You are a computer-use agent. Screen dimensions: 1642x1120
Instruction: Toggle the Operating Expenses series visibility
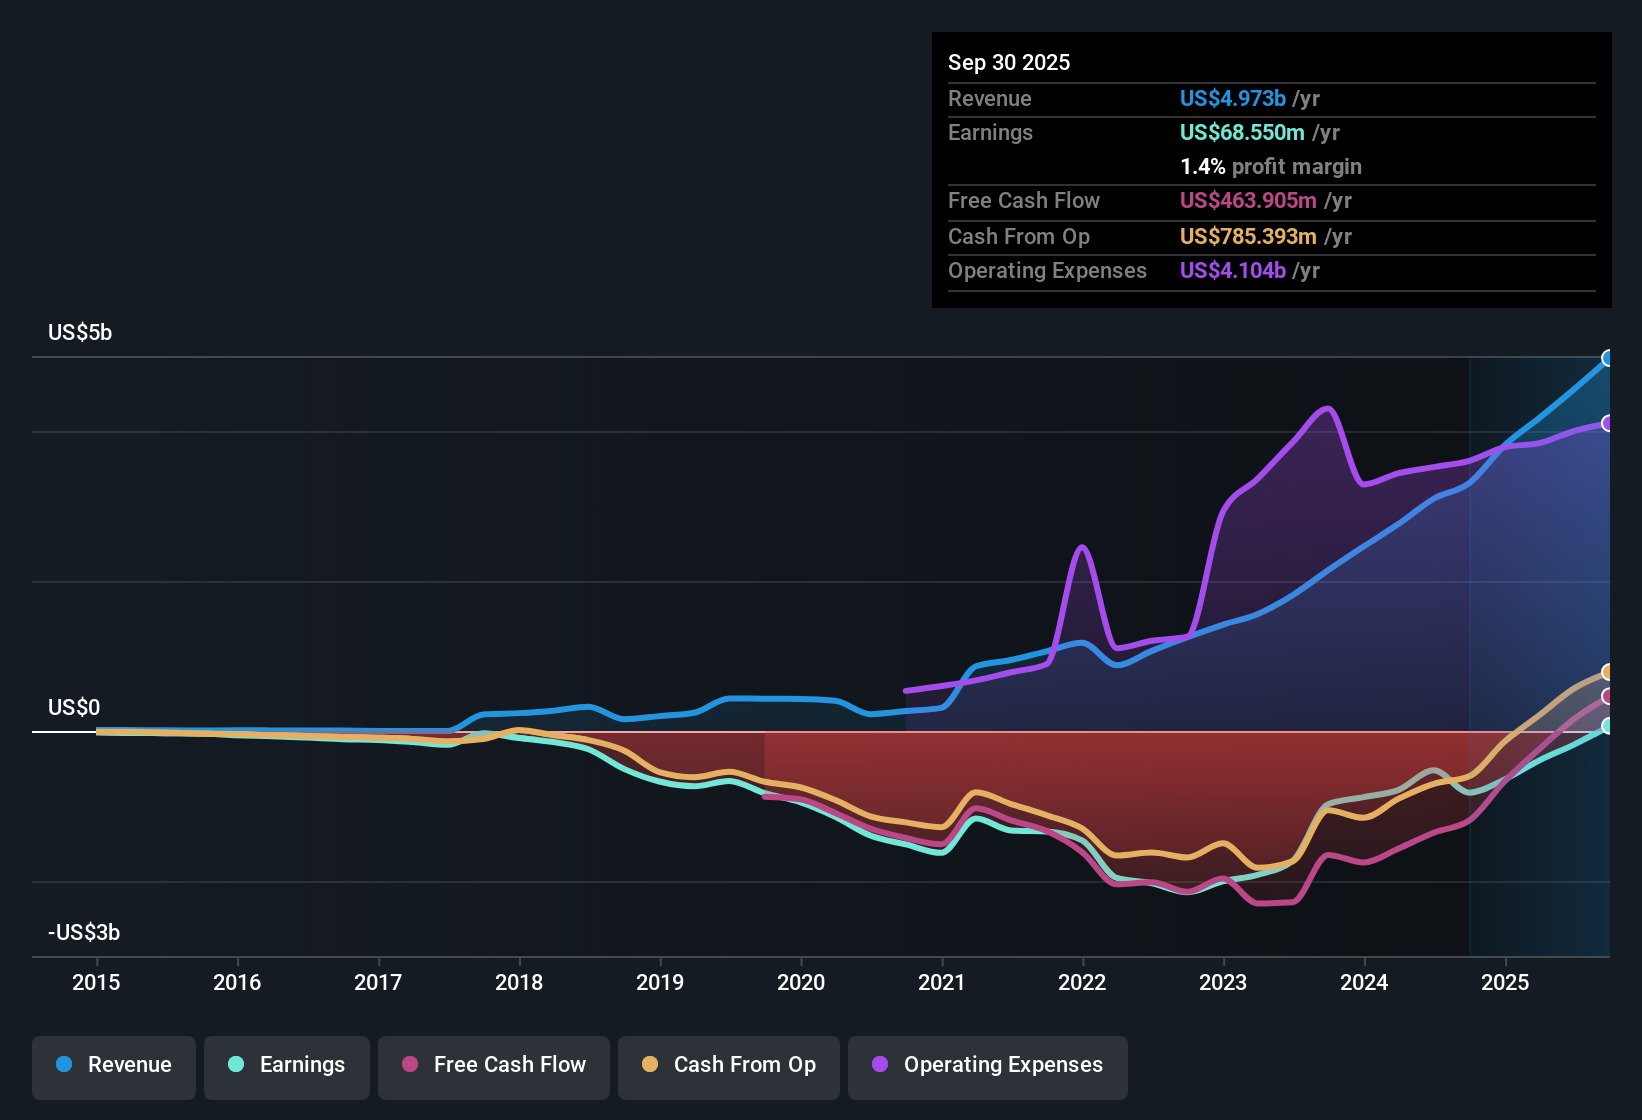tap(987, 1065)
